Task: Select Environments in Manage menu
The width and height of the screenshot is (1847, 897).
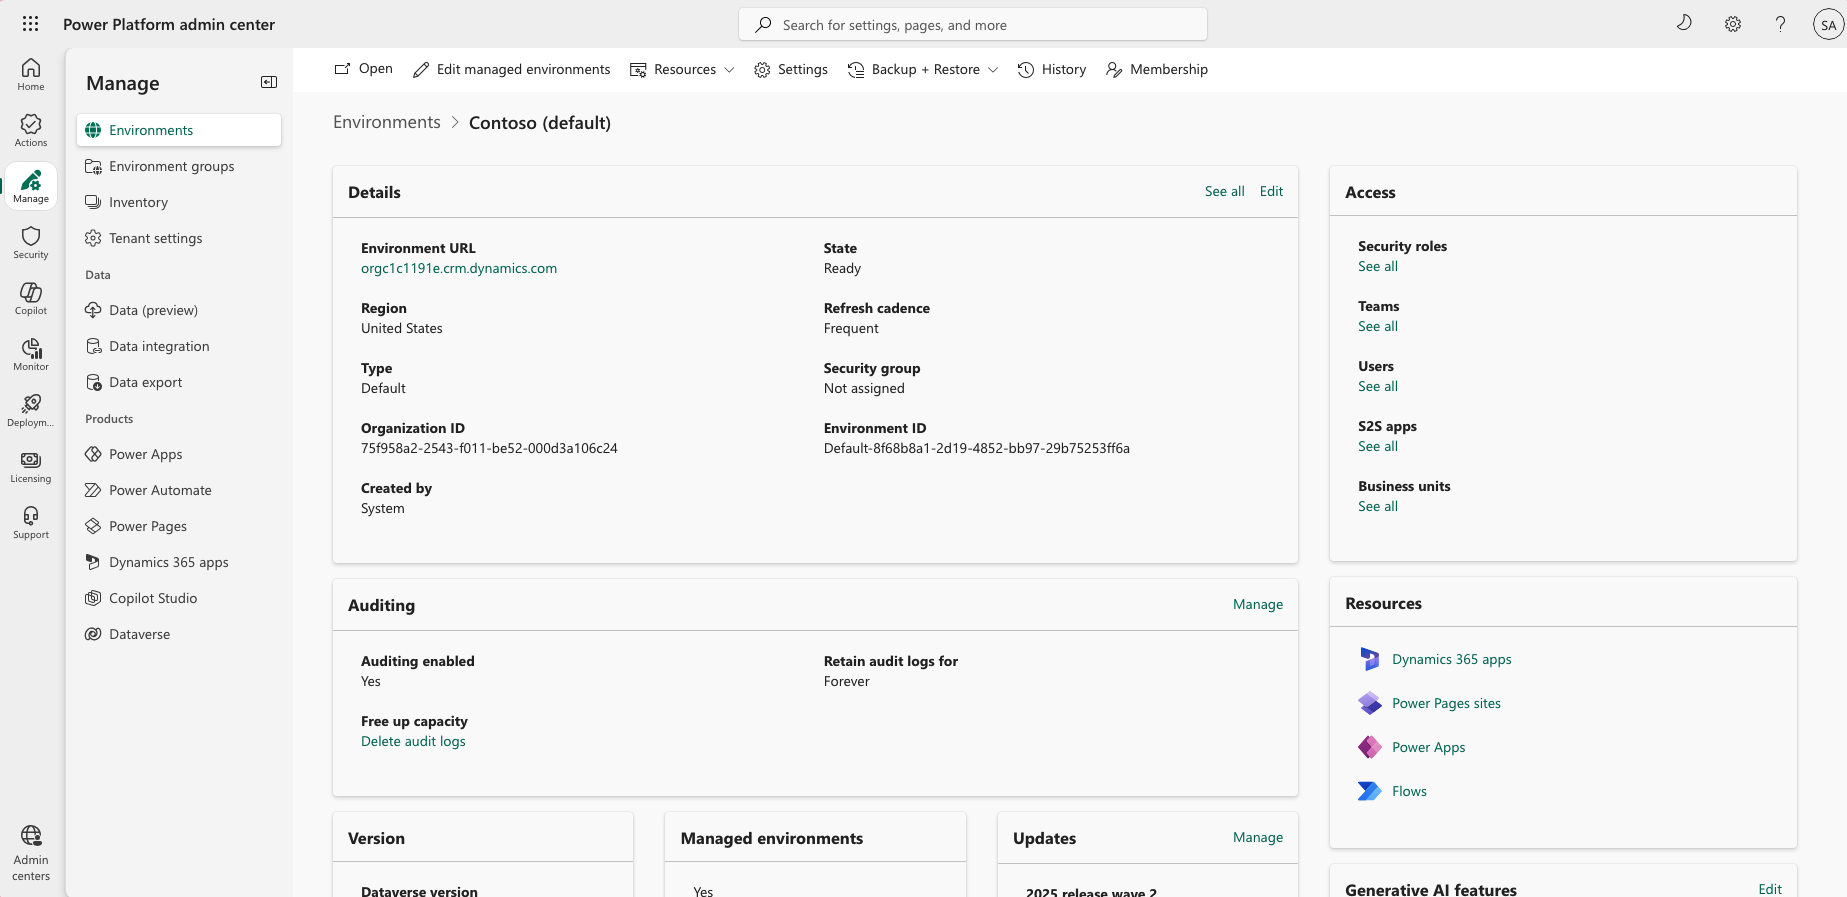Action: (179, 130)
